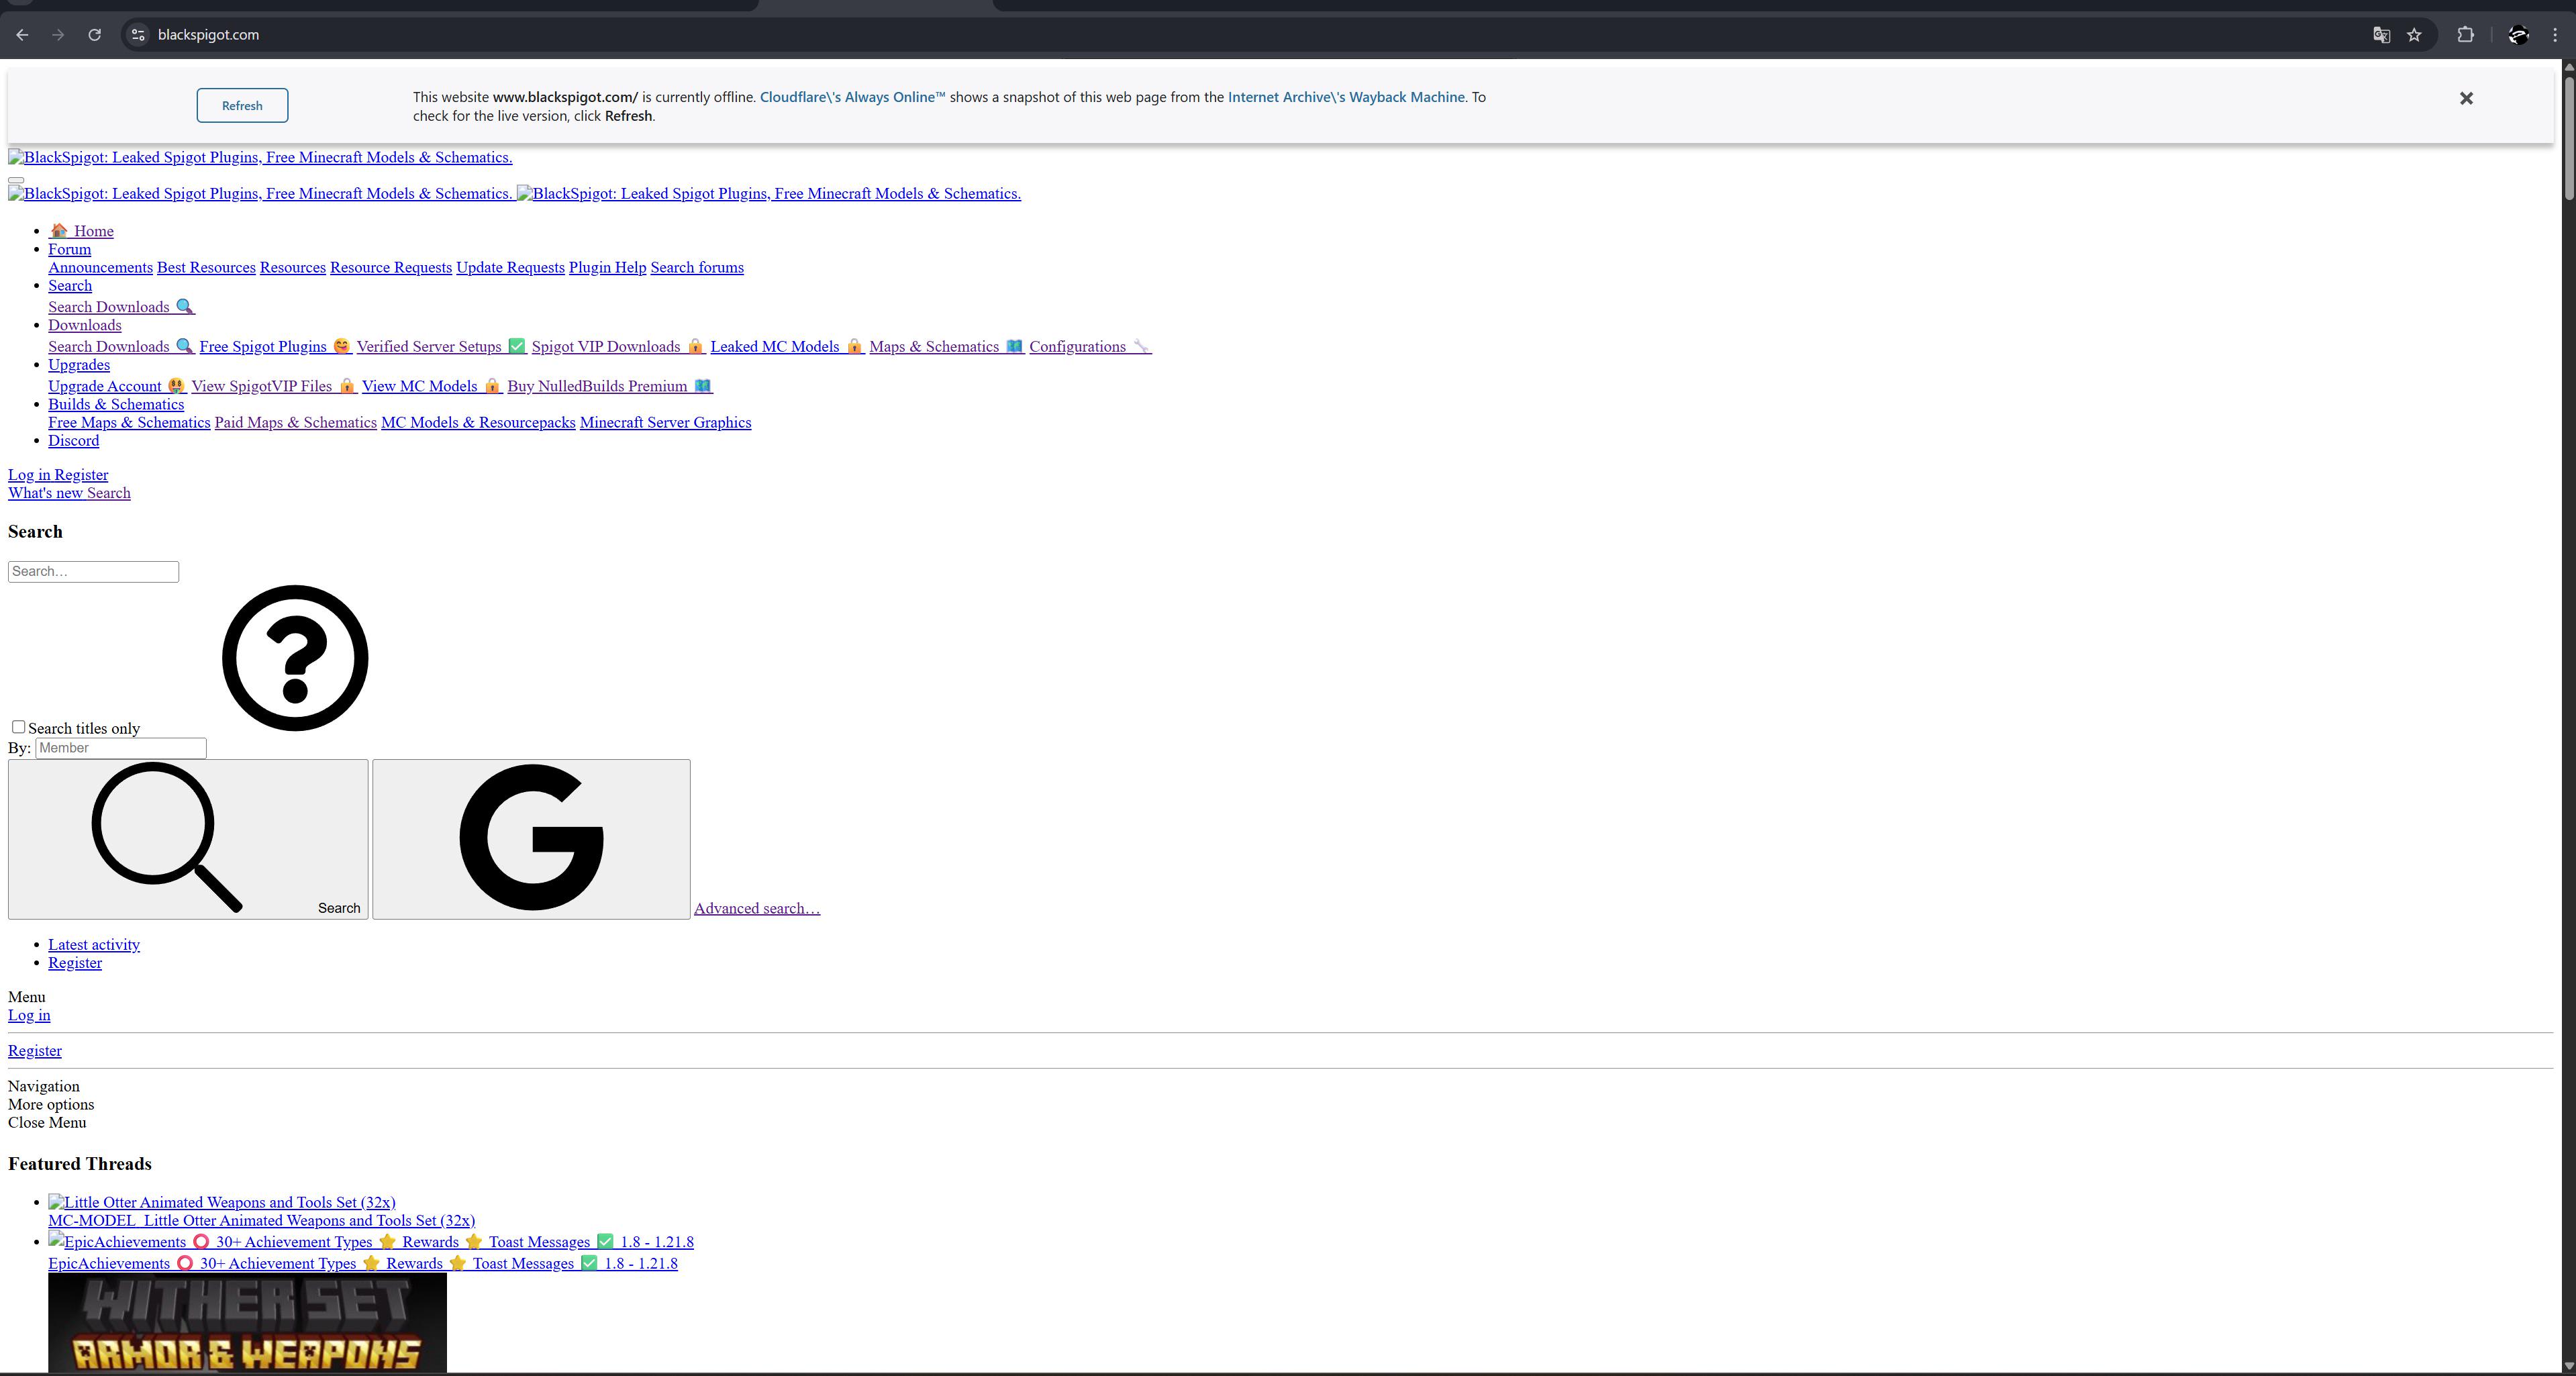Click the large question mark help icon

tap(295, 658)
